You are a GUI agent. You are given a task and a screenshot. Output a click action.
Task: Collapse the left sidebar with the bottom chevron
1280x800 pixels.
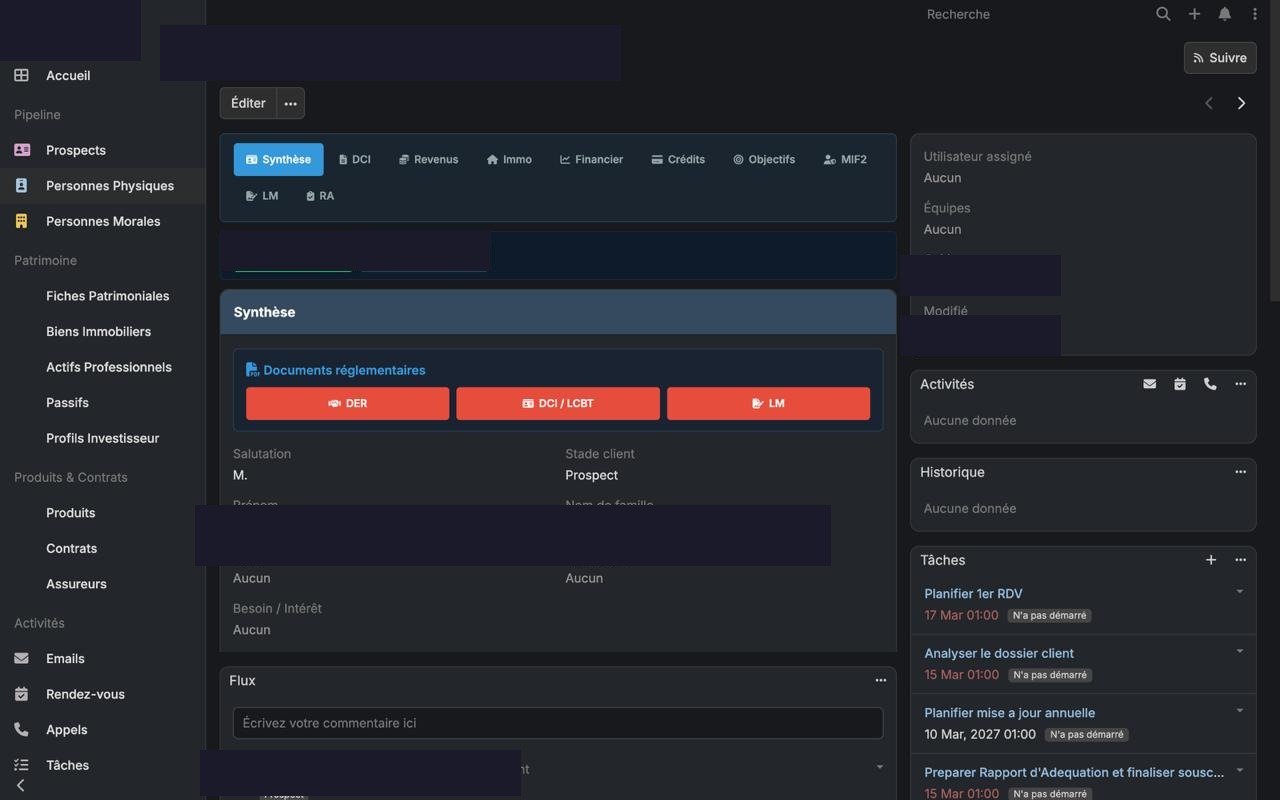click(22, 785)
